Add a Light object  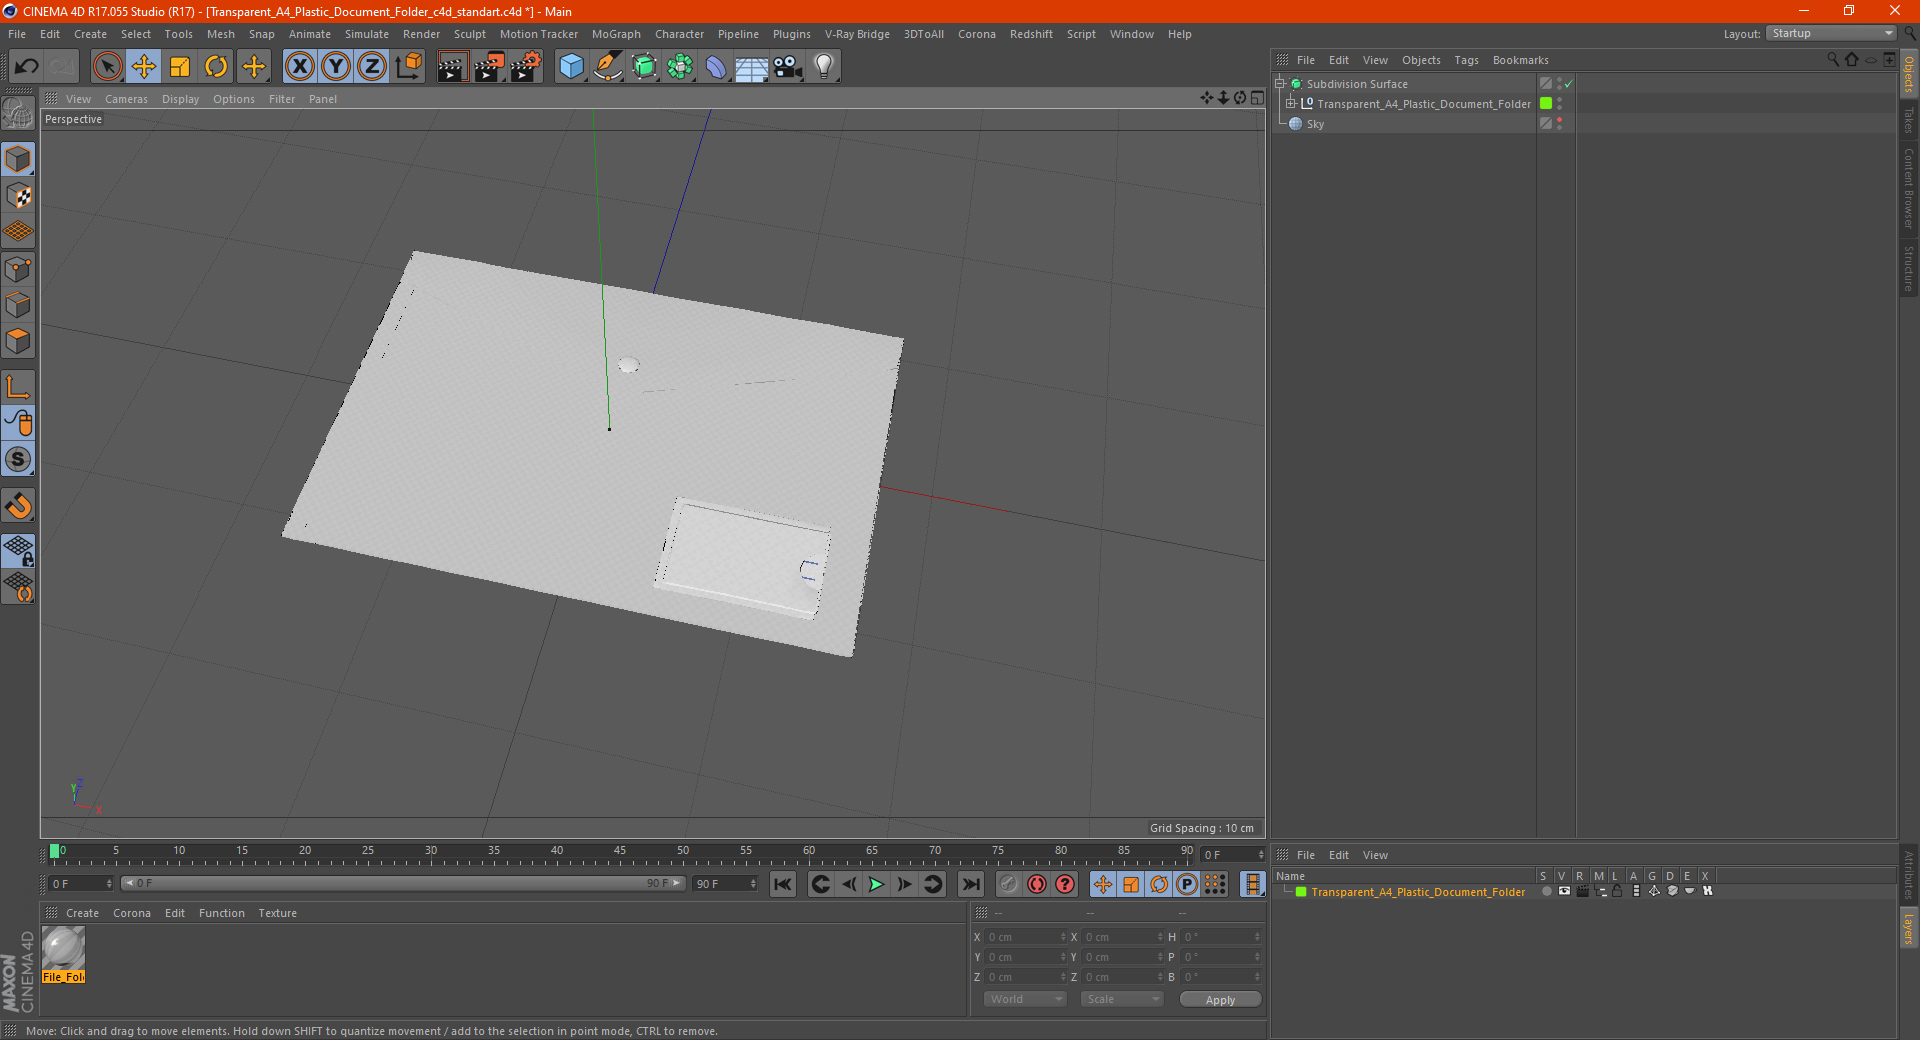point(824,67)
